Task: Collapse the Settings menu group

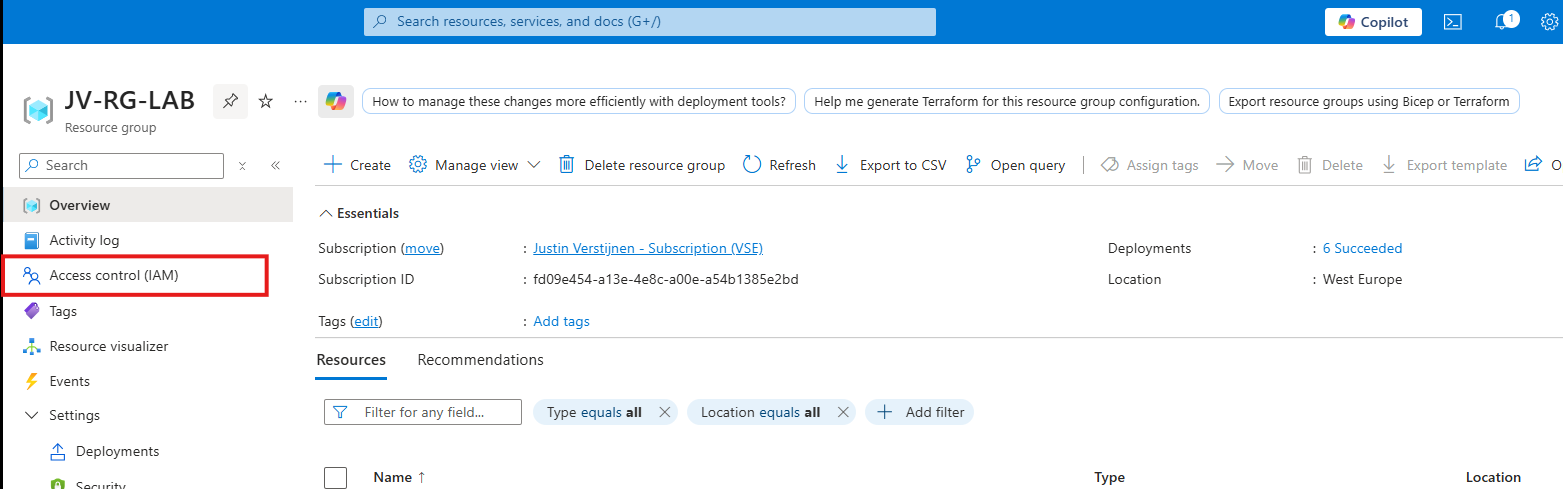Action: tap(62, 415)
